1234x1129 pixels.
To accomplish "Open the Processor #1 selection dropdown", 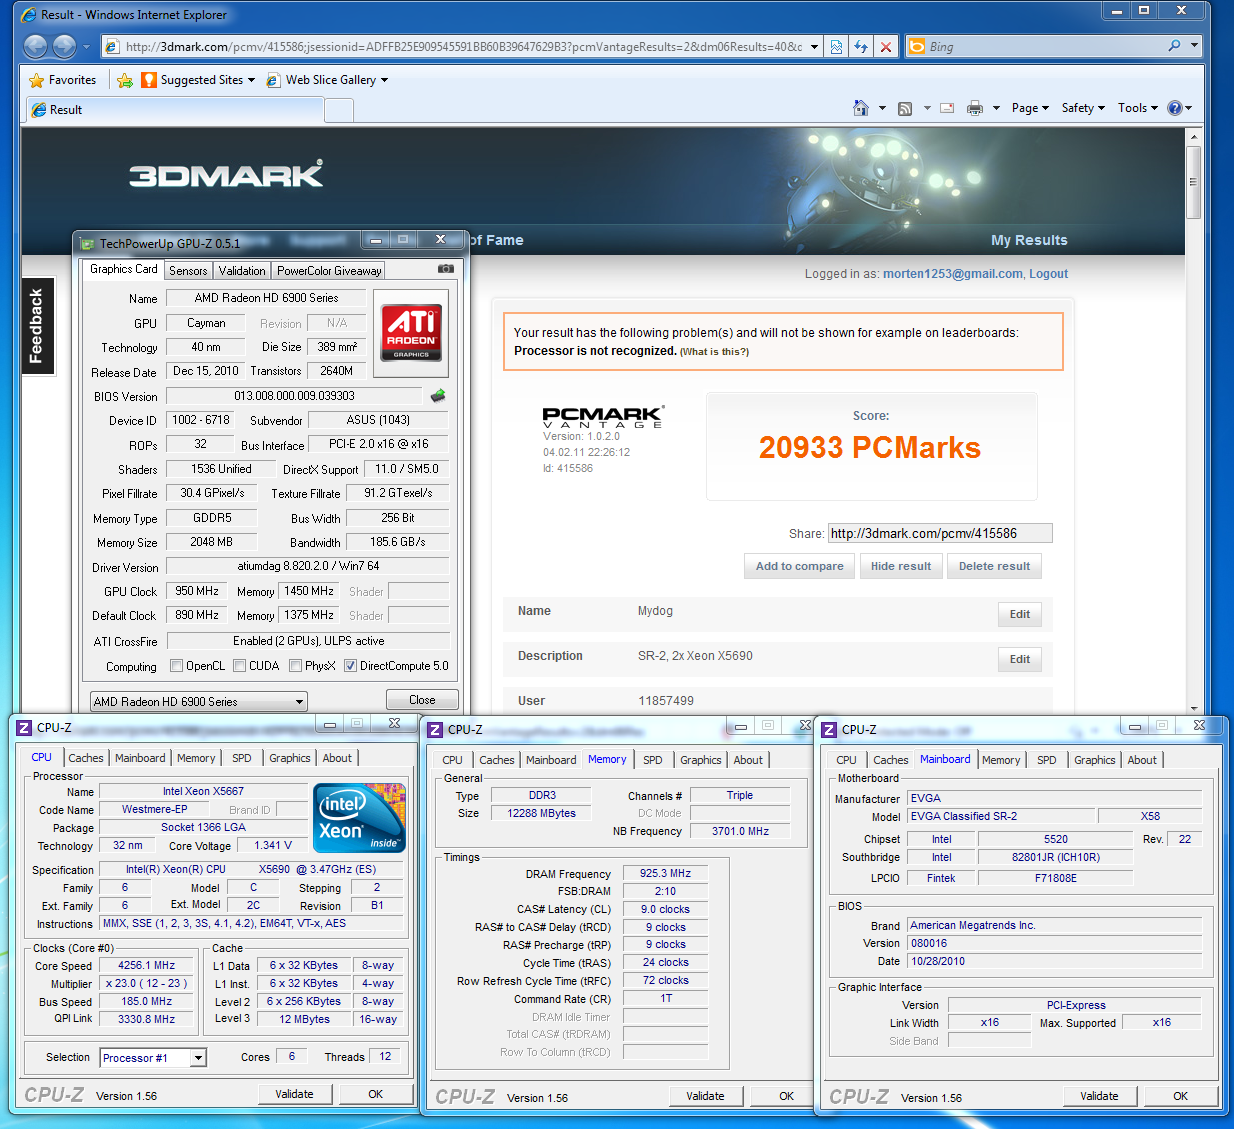I will point(153,1058).
